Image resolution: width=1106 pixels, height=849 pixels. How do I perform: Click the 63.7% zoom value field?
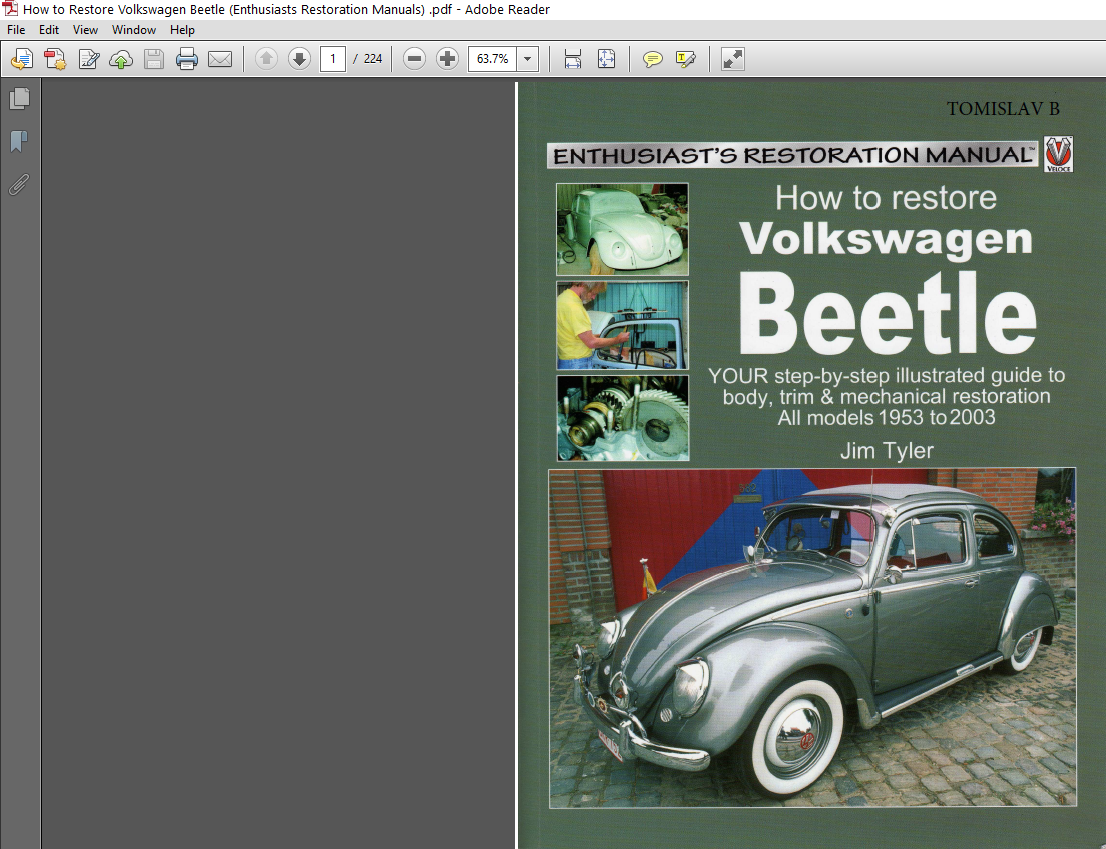click(492, 59)
